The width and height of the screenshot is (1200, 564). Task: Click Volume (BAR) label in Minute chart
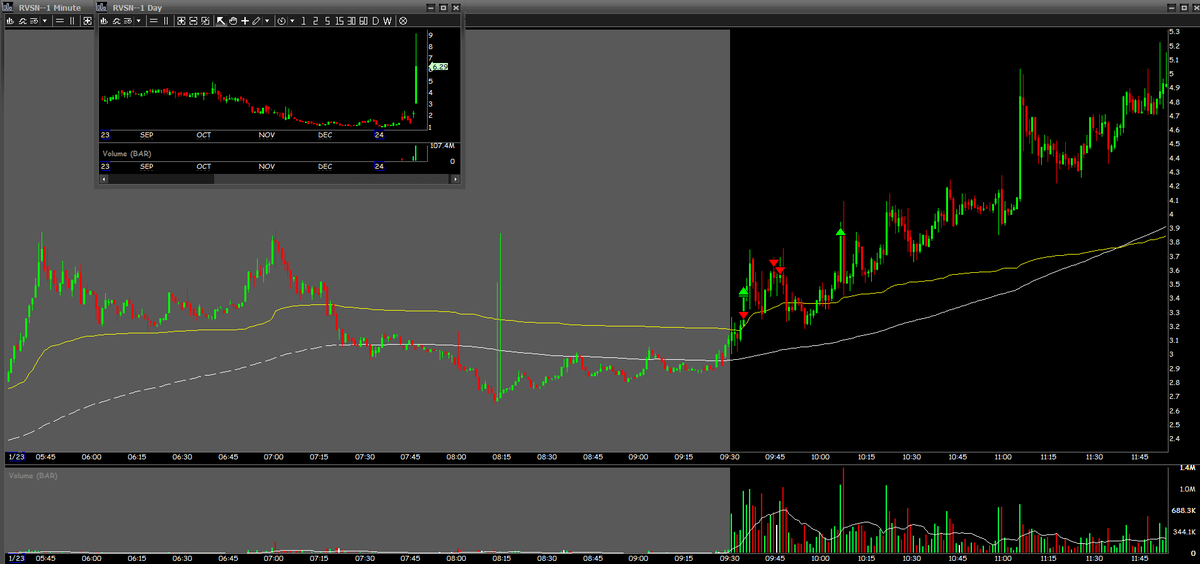click(31, 475)
